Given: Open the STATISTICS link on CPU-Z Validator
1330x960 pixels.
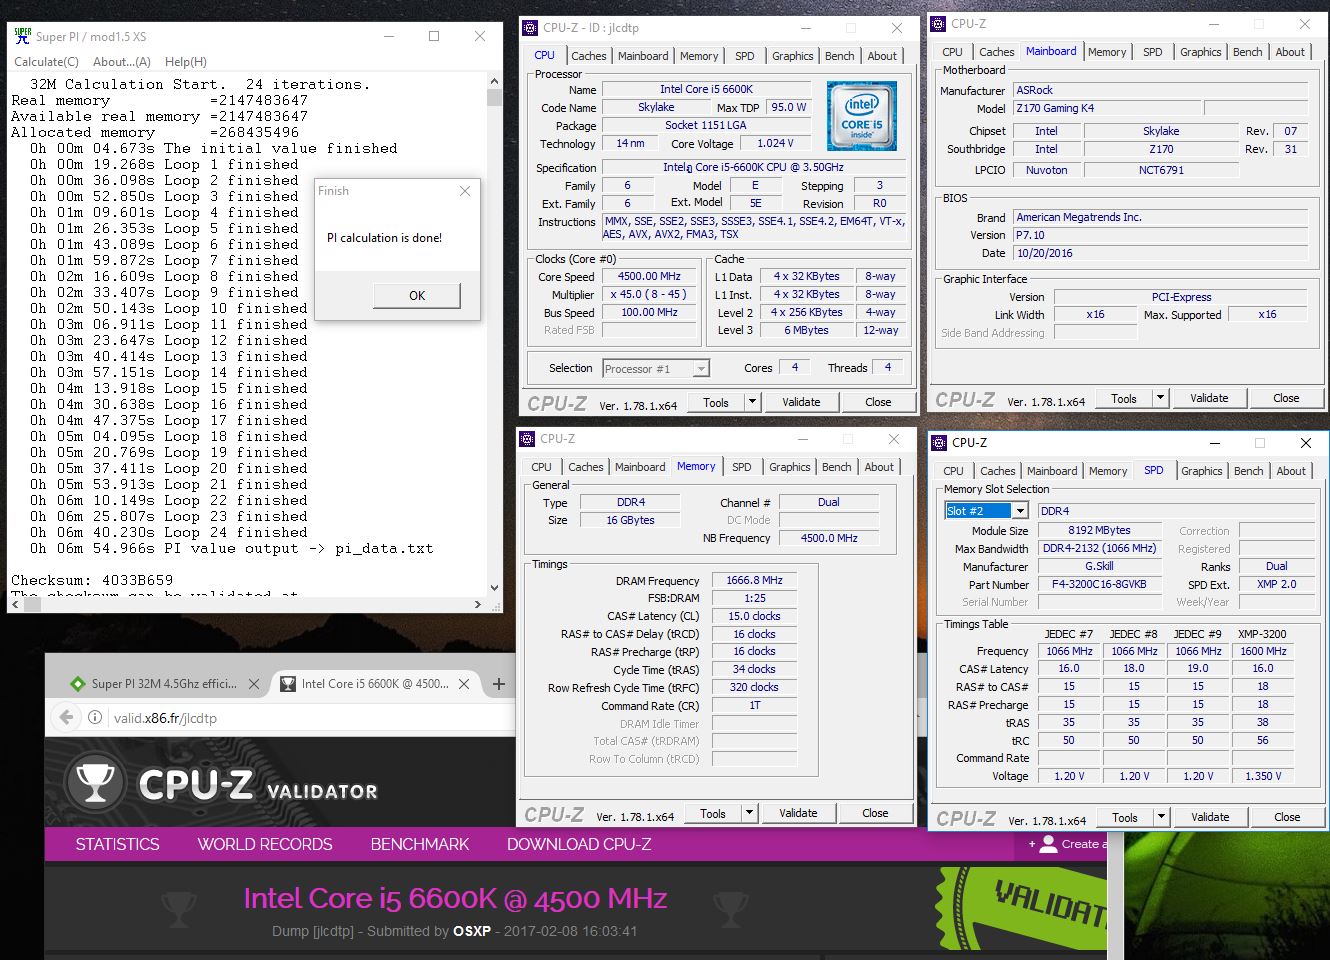Looking at the screenshot, I should (118, 844).
